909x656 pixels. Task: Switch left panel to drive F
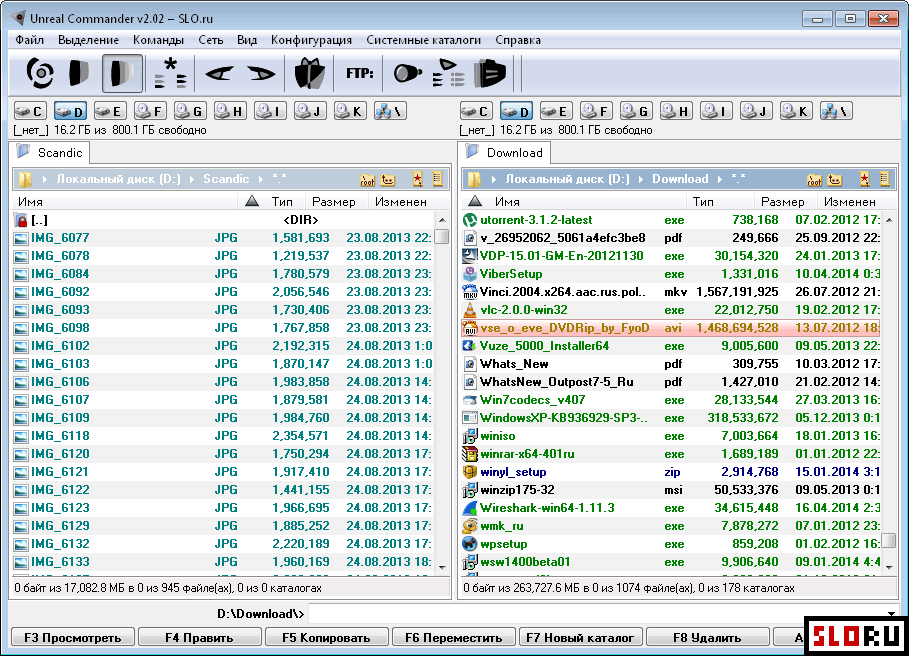[x=150, y=111]
